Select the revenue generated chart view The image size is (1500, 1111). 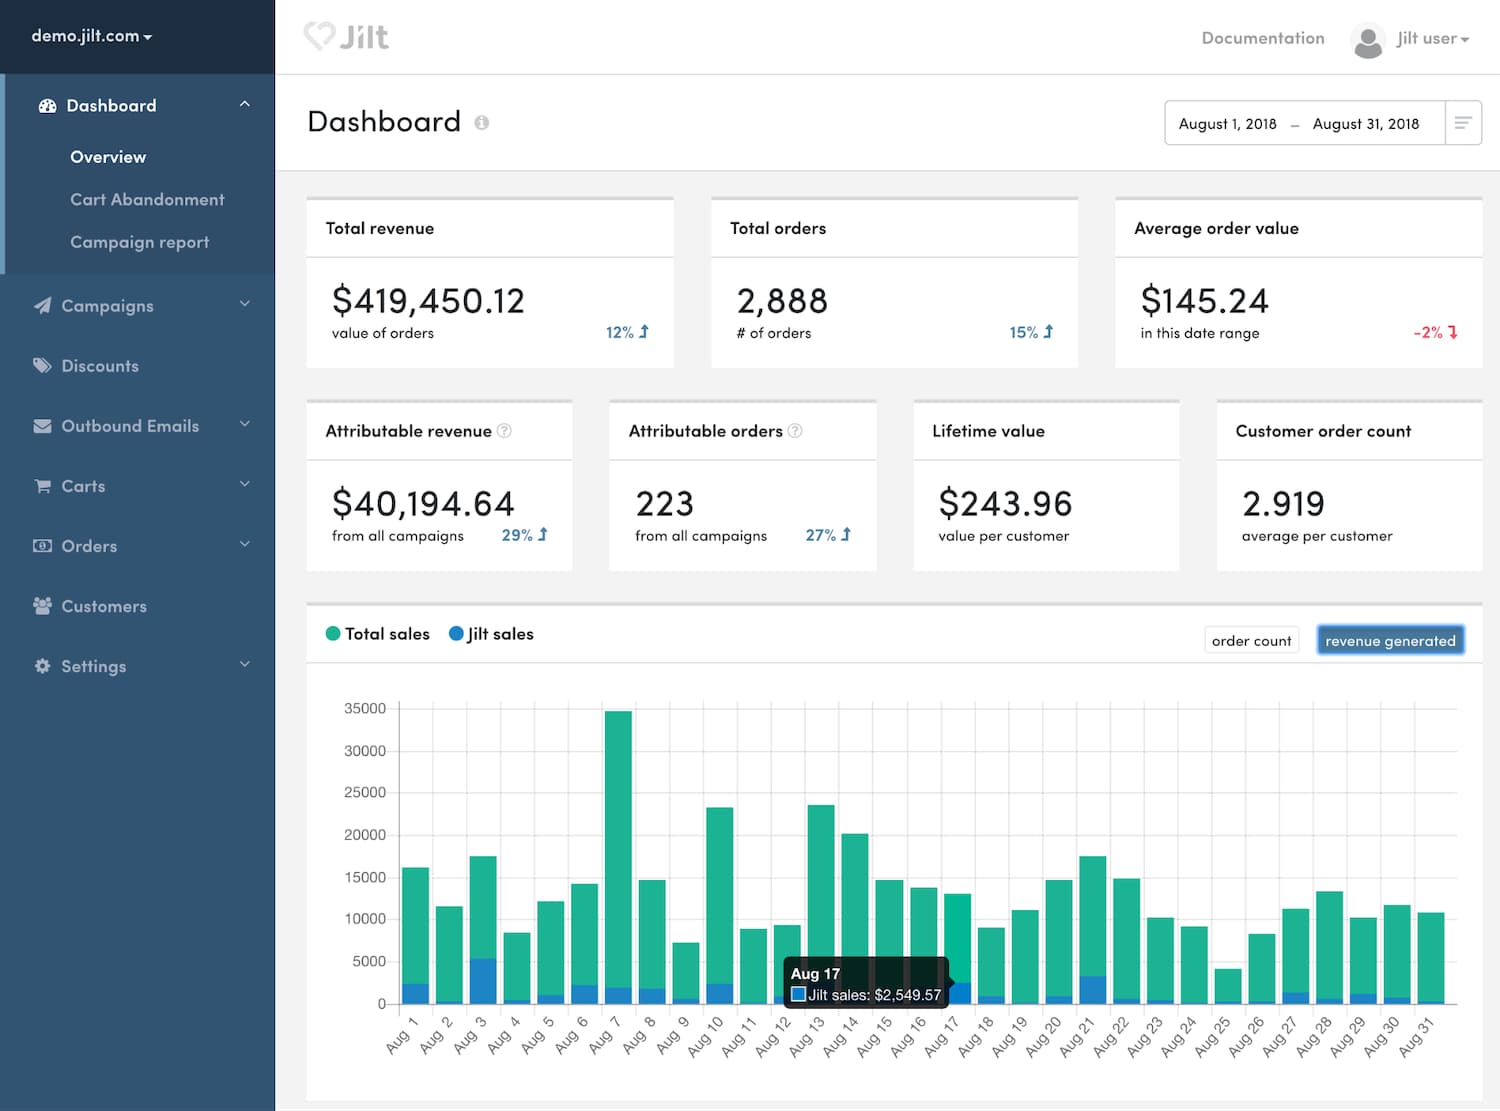coord(1390,641)
